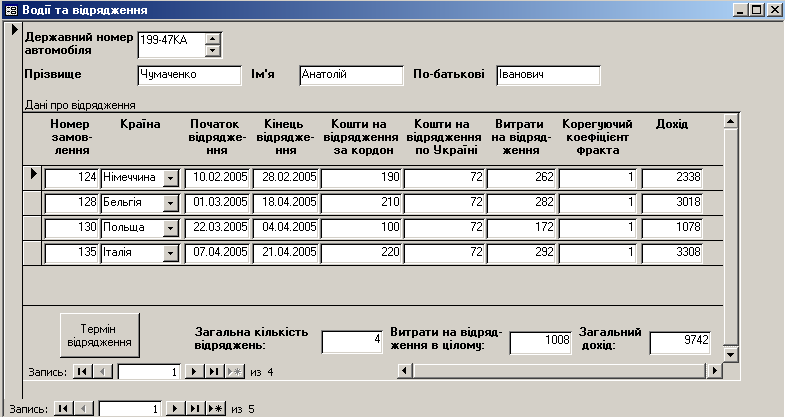Go to previous record in subform navigation
Image resolution: width=785 pixels, height=417 pixels.
click(x=103, y=371)
